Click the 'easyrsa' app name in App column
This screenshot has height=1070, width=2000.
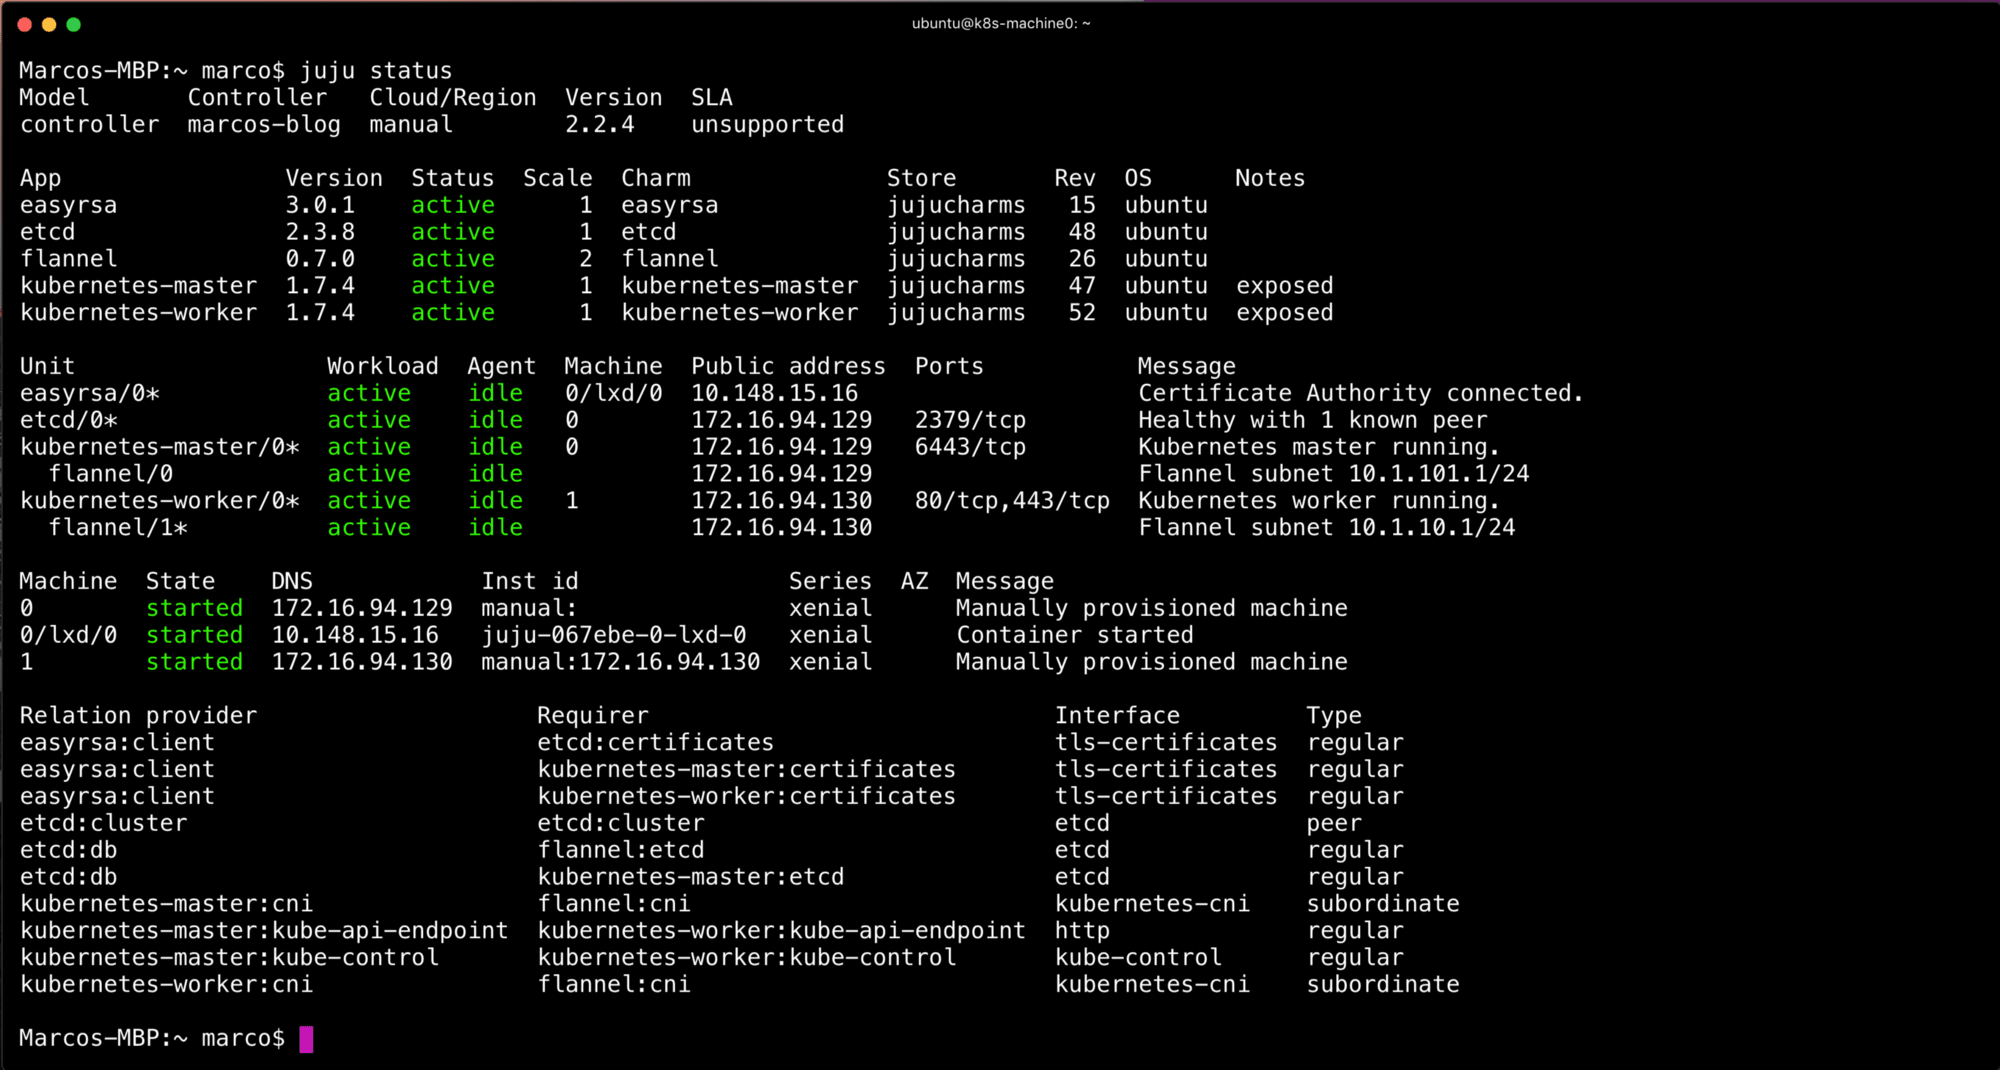click(69, 206)
